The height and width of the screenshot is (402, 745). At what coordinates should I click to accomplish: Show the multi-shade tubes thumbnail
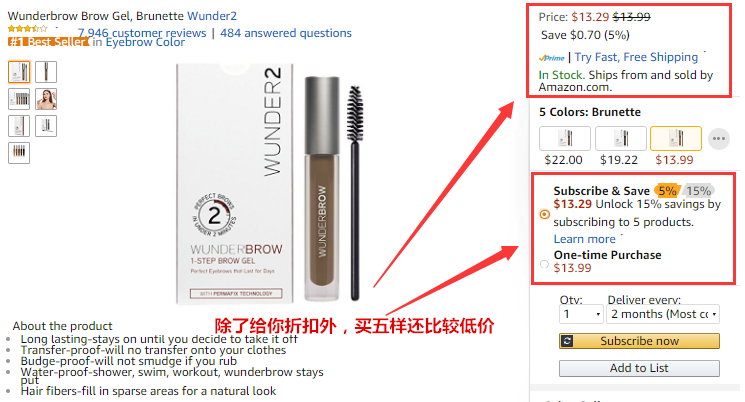(19, 153)
